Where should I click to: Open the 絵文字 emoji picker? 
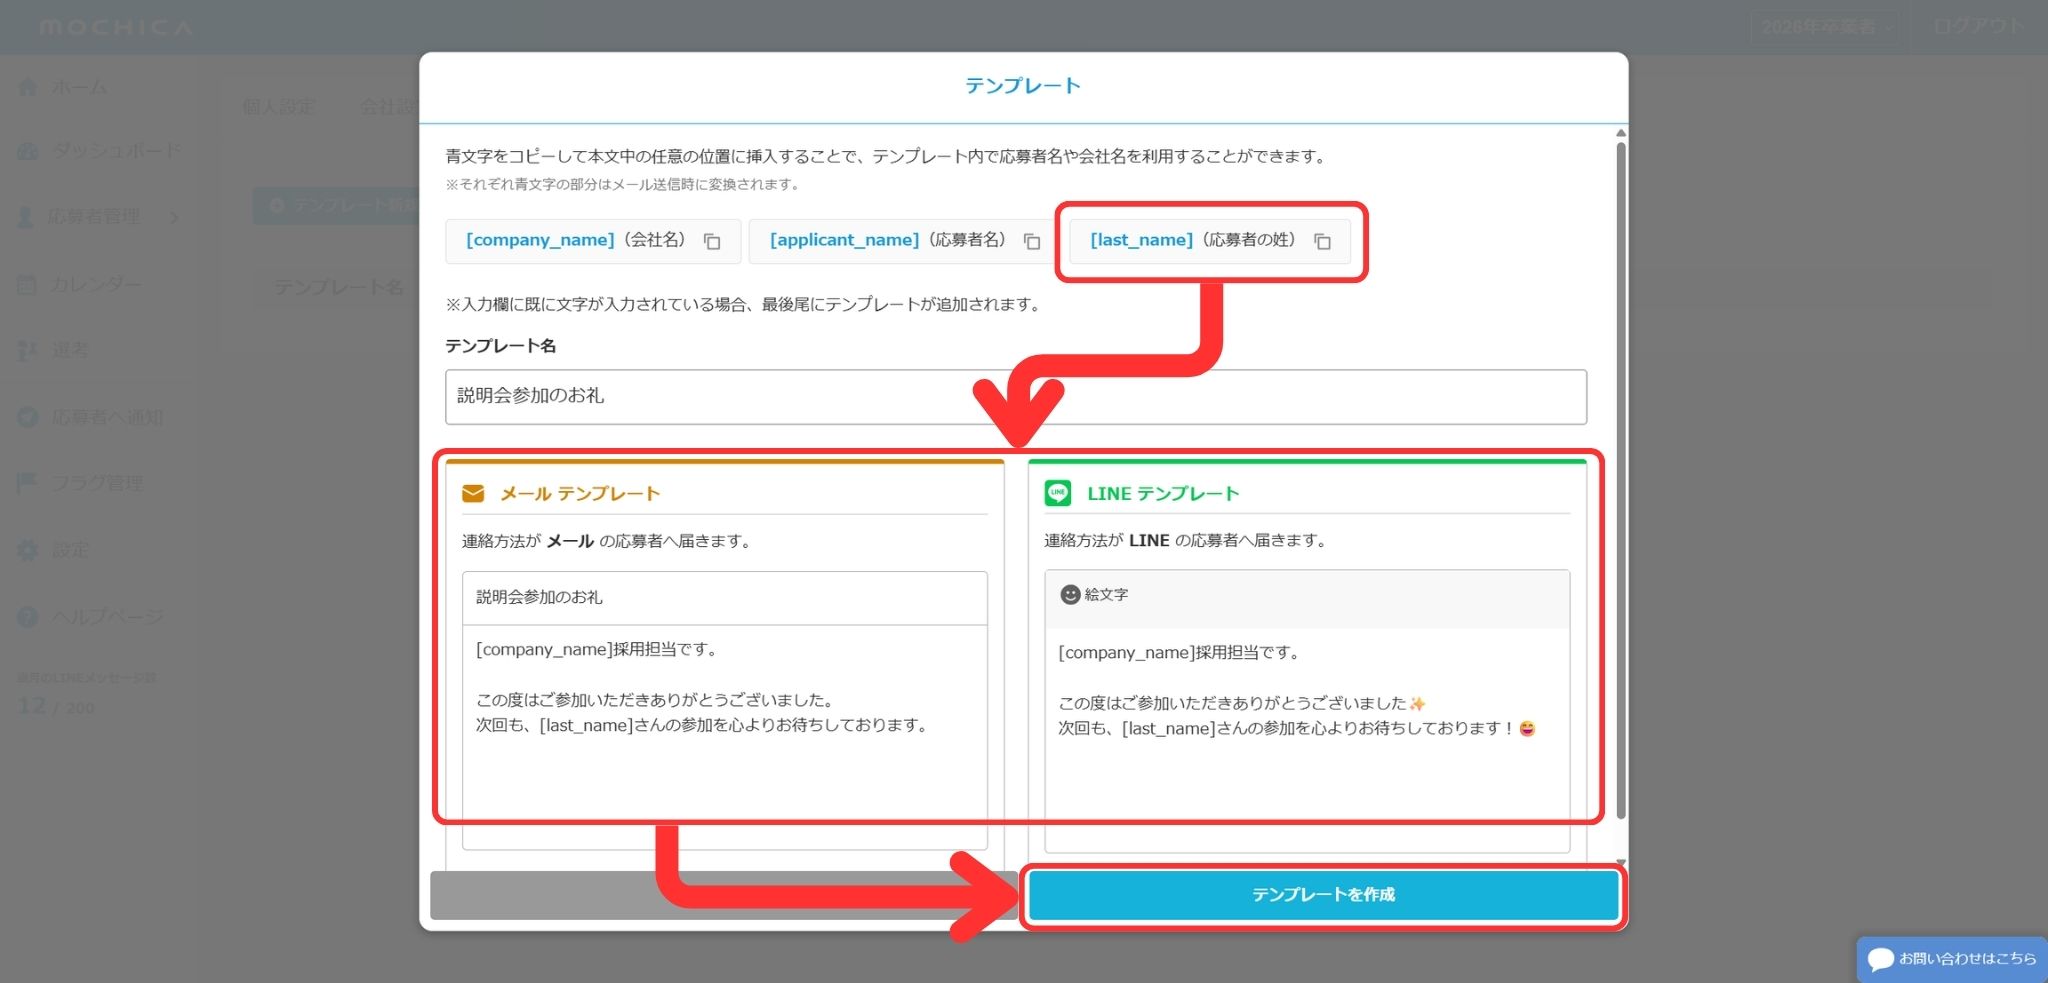(1094, 595)
